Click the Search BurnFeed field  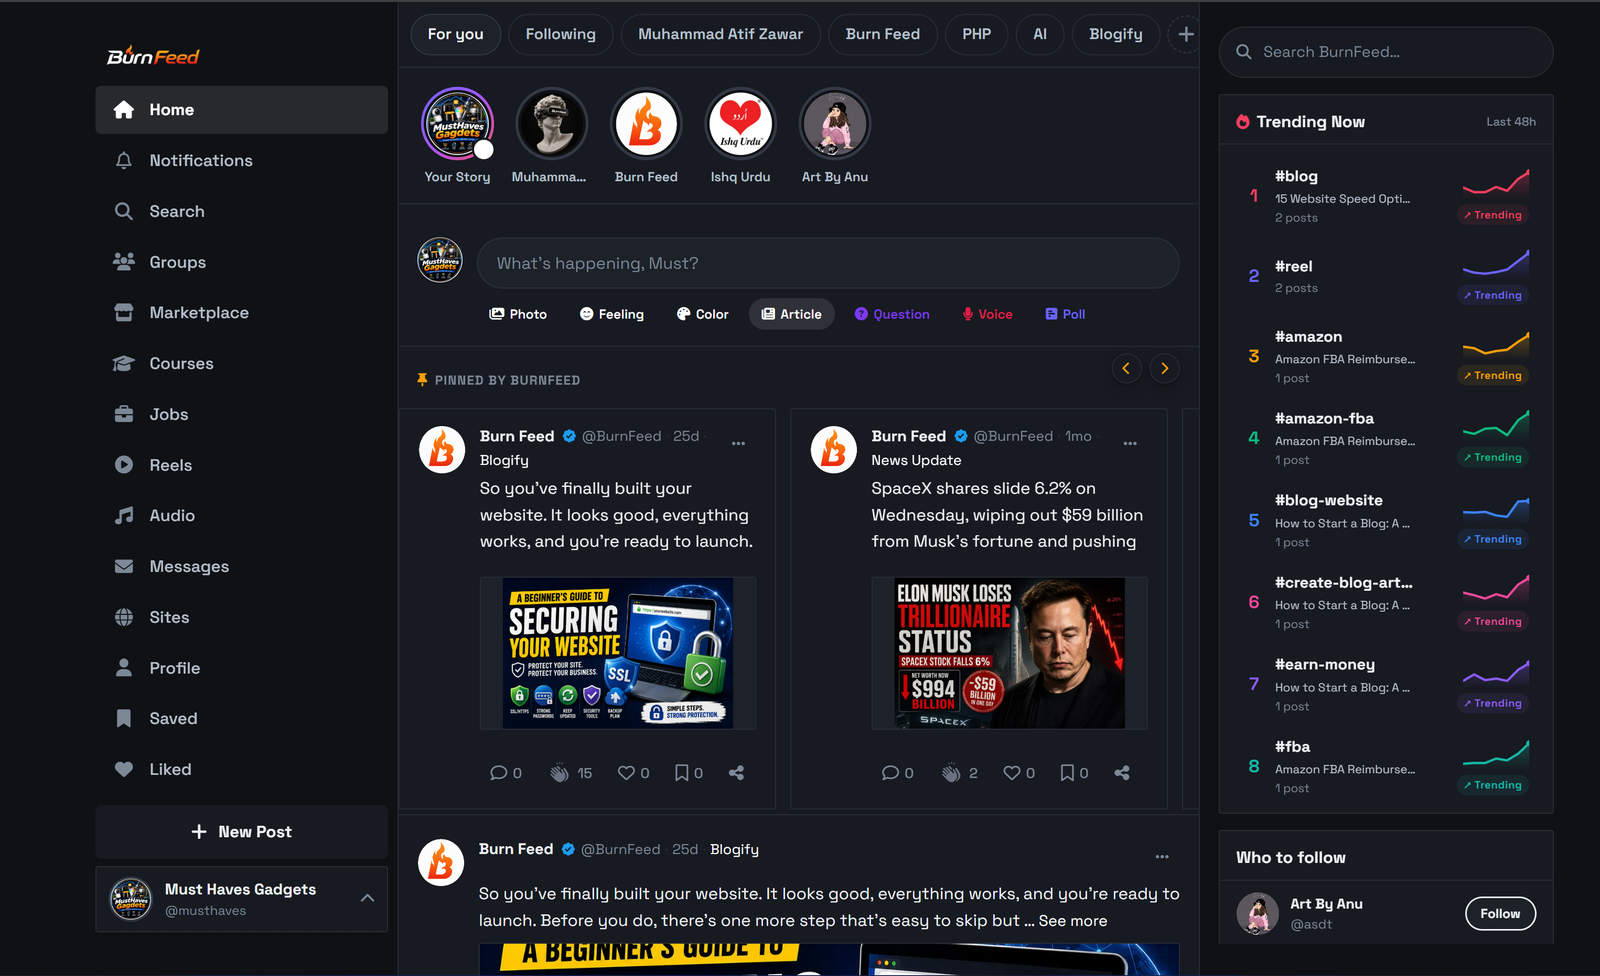tap(1386, 52)
